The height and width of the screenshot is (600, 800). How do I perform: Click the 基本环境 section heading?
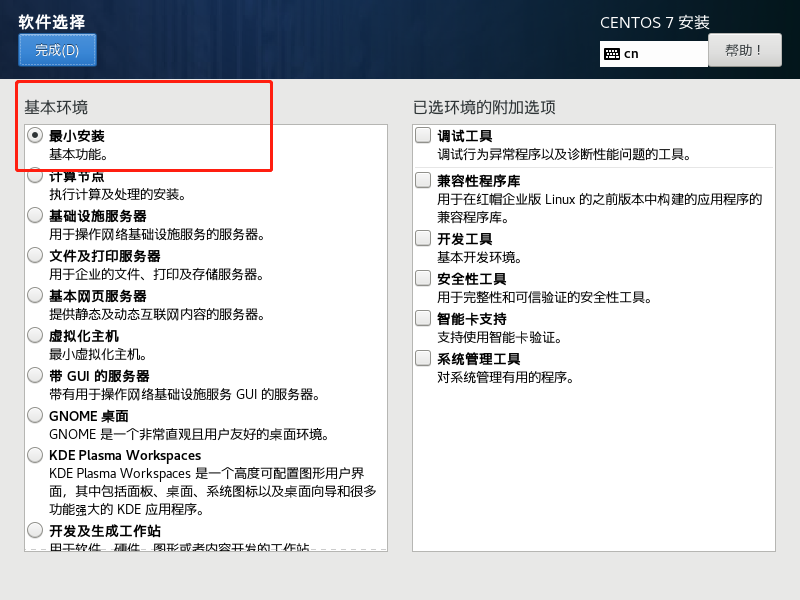56,107
